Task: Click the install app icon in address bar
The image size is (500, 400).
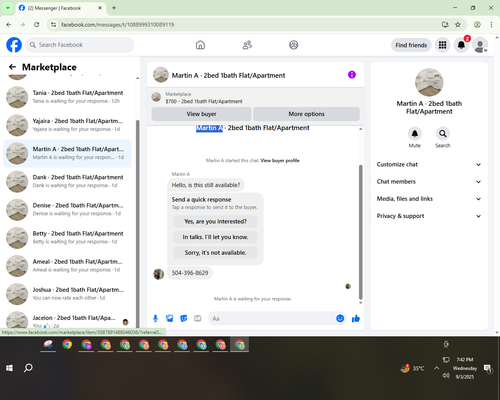Action: pos(445,25)
